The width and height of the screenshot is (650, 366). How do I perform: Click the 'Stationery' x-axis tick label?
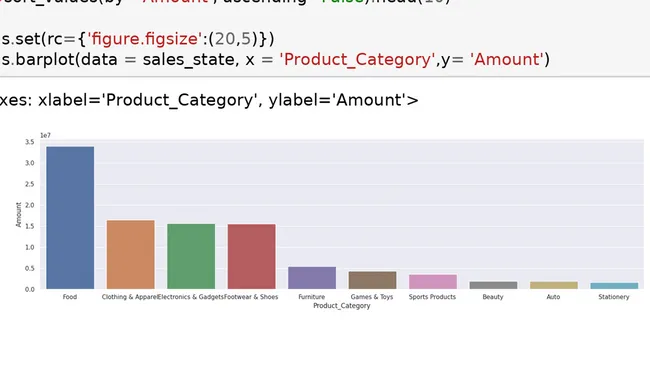[614, 297]
